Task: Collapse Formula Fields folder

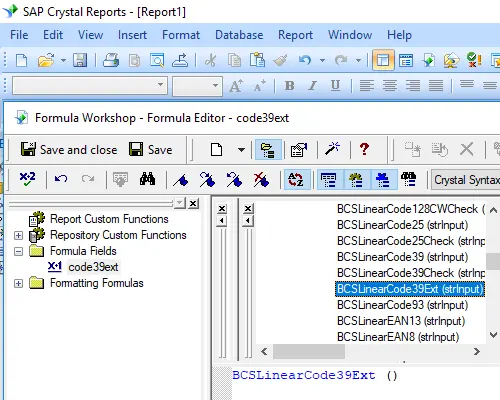Action: (x=18, y=251)
